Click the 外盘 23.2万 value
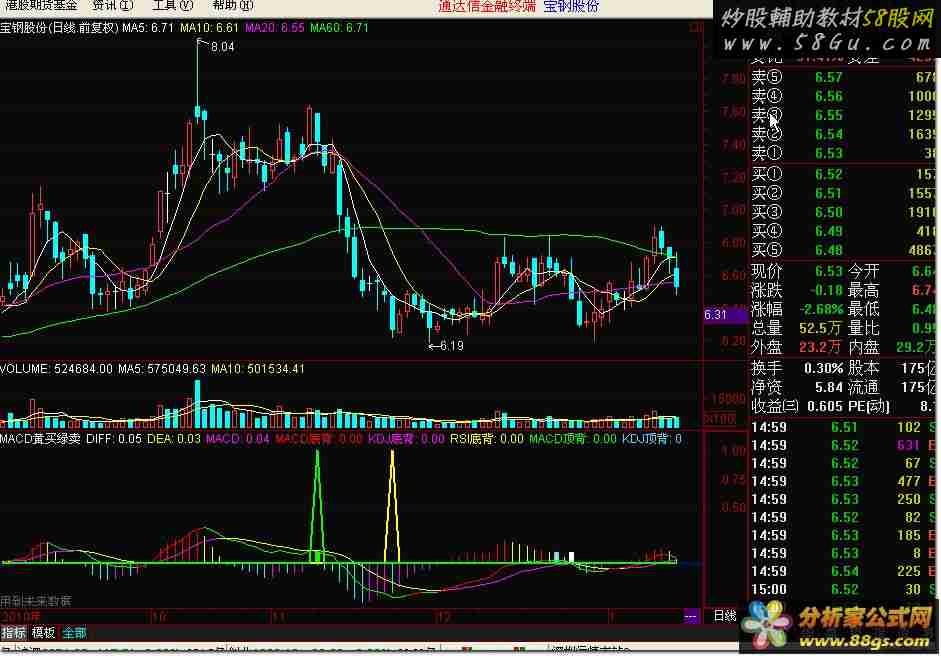This screenshot has height=656, width=941. pyautogui.click(x=821, y=348)
